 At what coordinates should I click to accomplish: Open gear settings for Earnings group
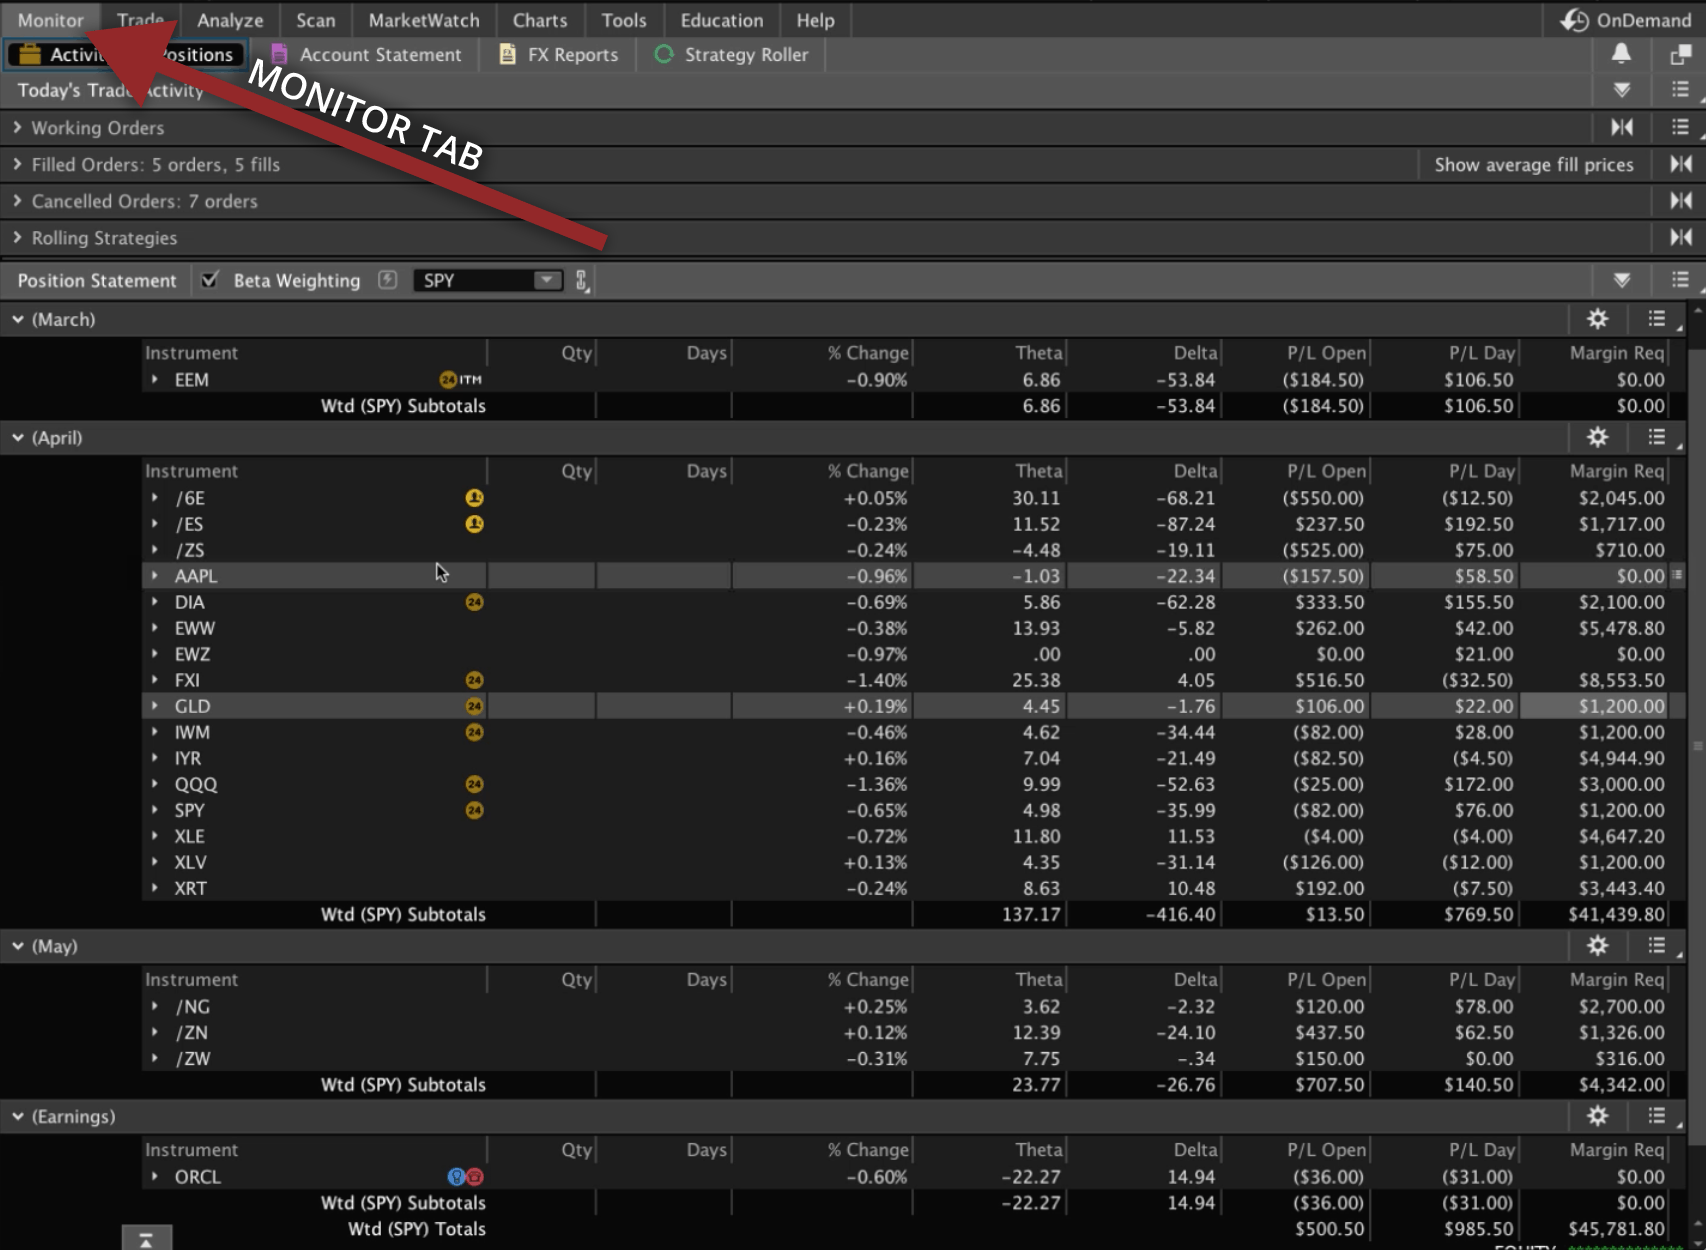[1597, 1116]
